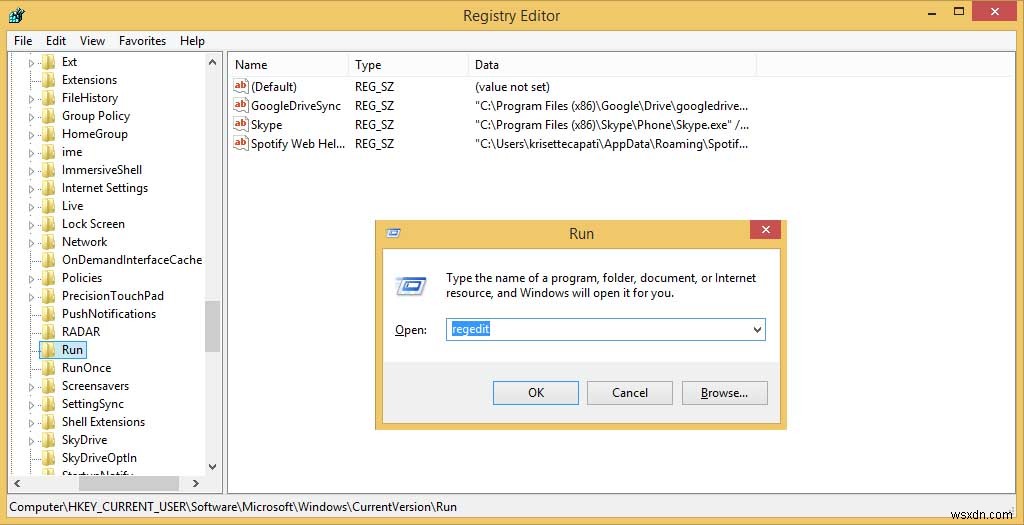The image size is (1024, 525).
Task: Expand the FileHistory tree node
Action: pos(31,99)
